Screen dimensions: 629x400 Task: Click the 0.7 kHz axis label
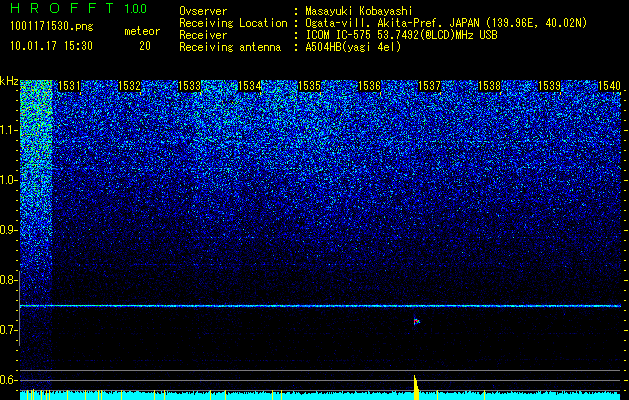point(8,330)
